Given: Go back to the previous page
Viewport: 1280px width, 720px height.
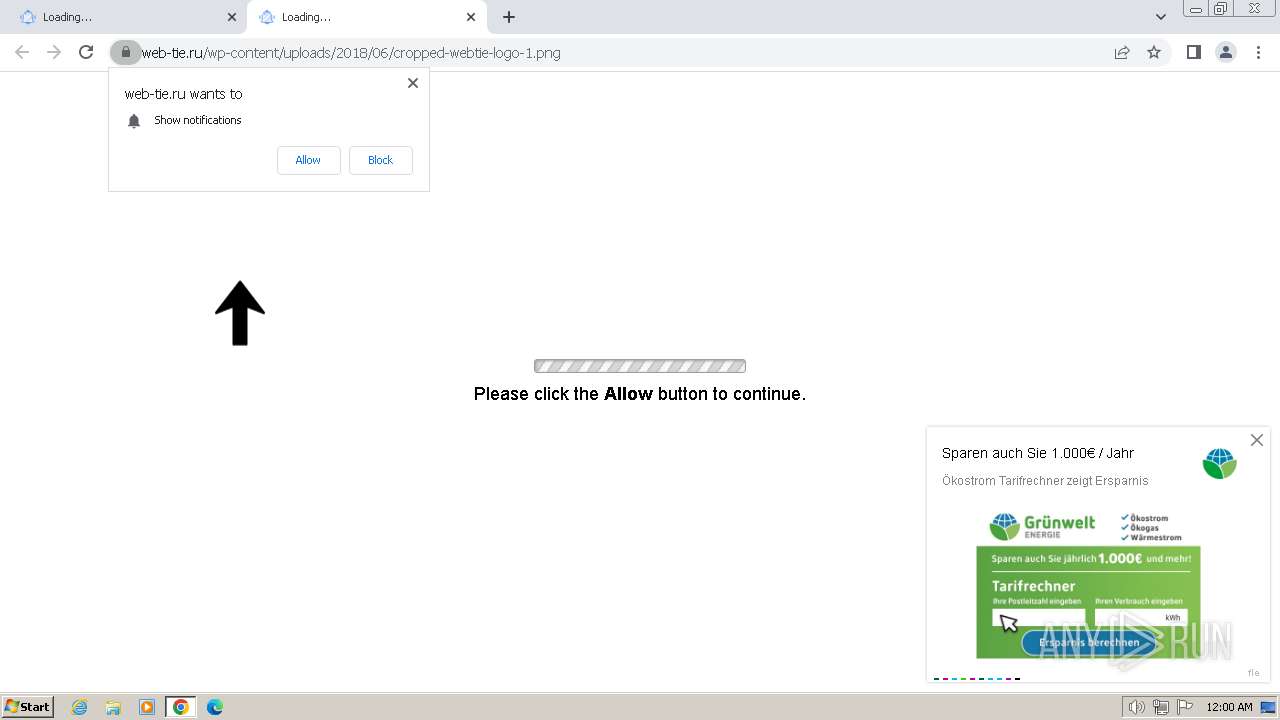Looking at the screenshot, I should 22,52.
